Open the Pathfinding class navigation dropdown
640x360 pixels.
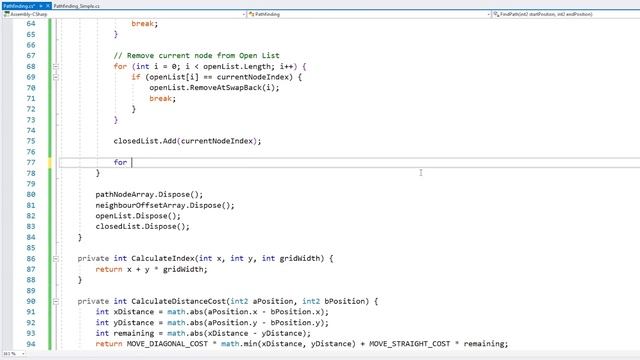pyautogui.click(x=369, y=14)
